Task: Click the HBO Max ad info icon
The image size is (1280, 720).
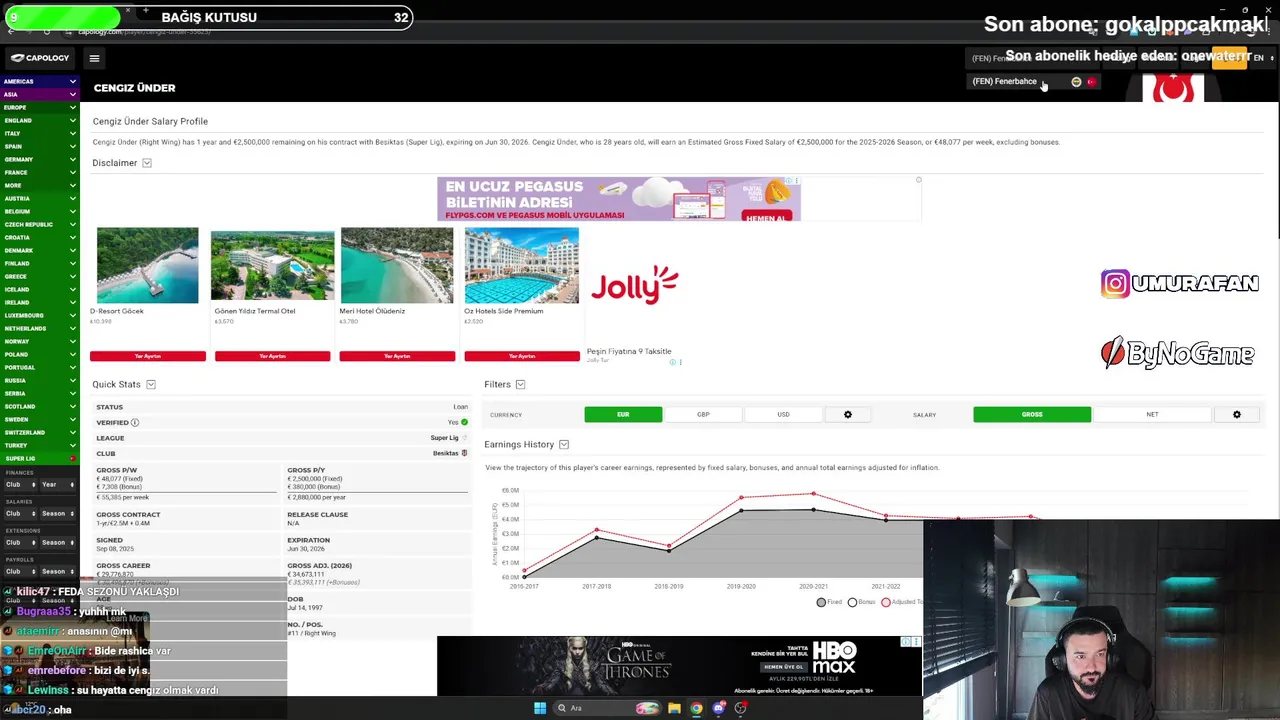Action: click(905, 642)
